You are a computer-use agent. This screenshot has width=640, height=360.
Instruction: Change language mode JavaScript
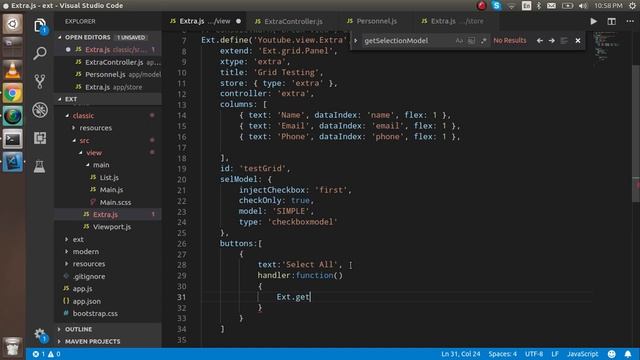click(582, 354)
